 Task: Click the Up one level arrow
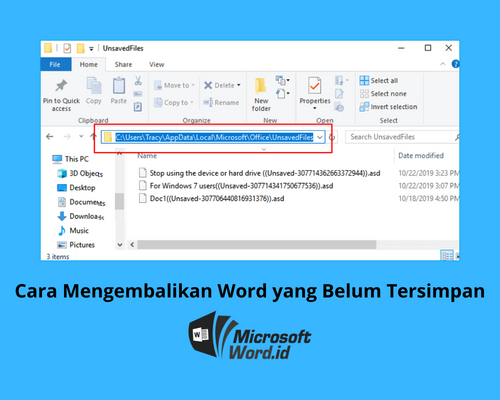[x=93, y=136]
